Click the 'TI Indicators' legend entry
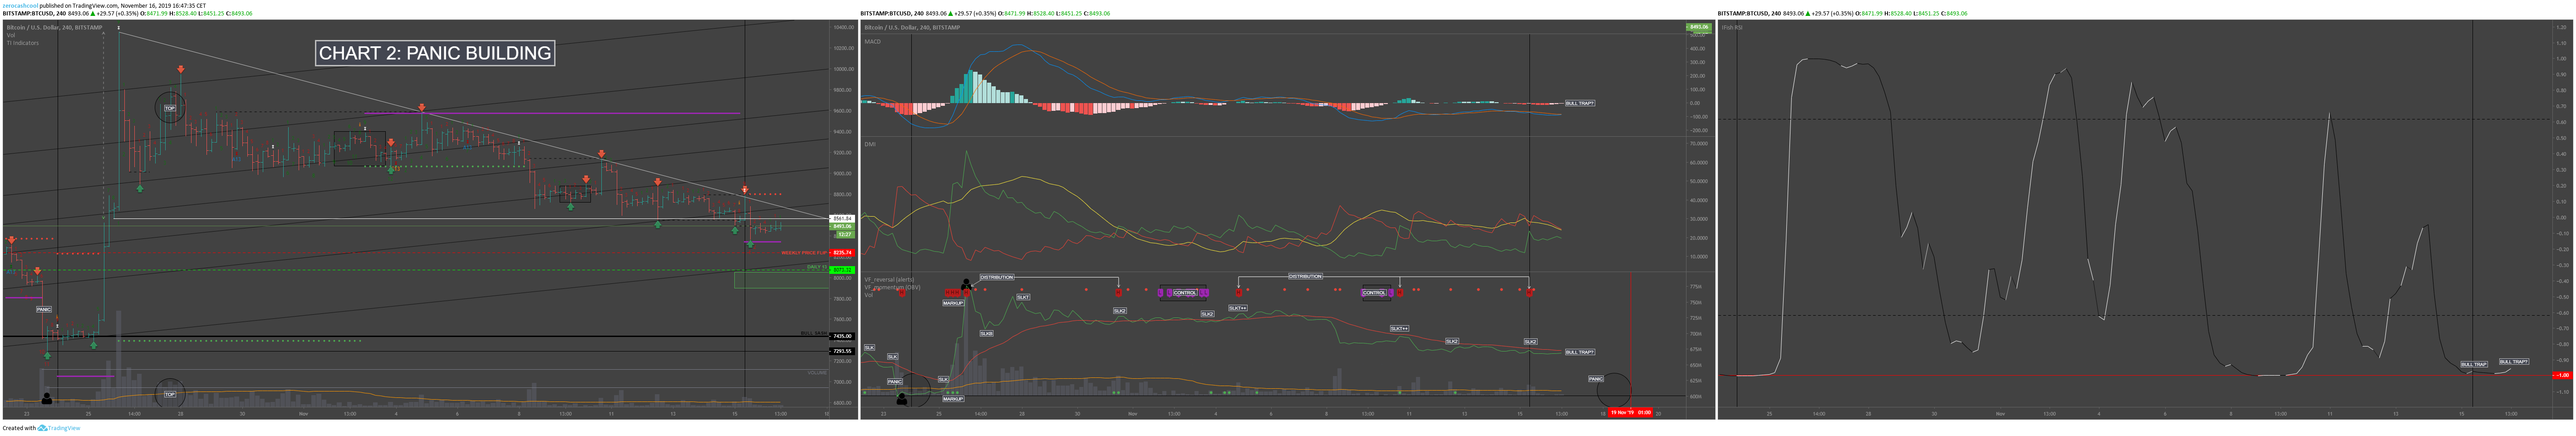 23,43
